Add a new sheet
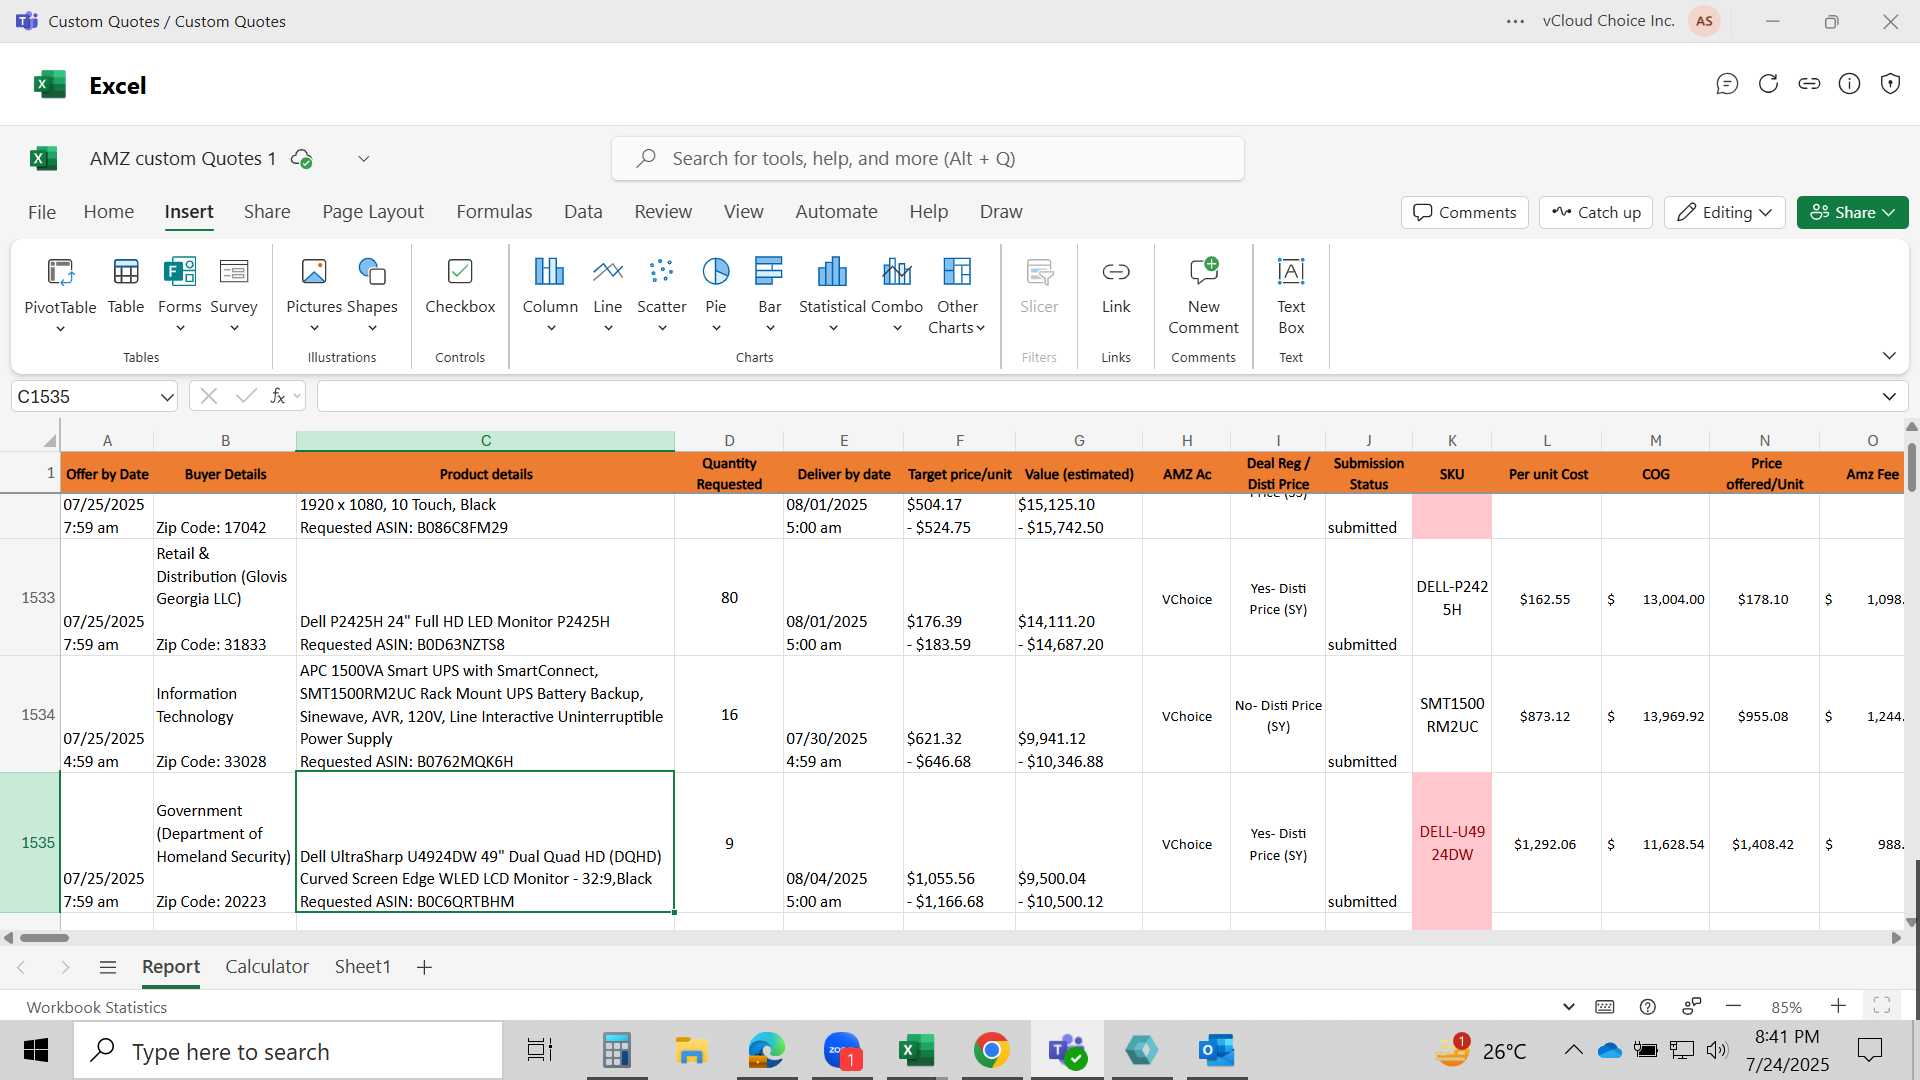The height and width of the screenshot is (1080, 1920). [x=424, y=967]
